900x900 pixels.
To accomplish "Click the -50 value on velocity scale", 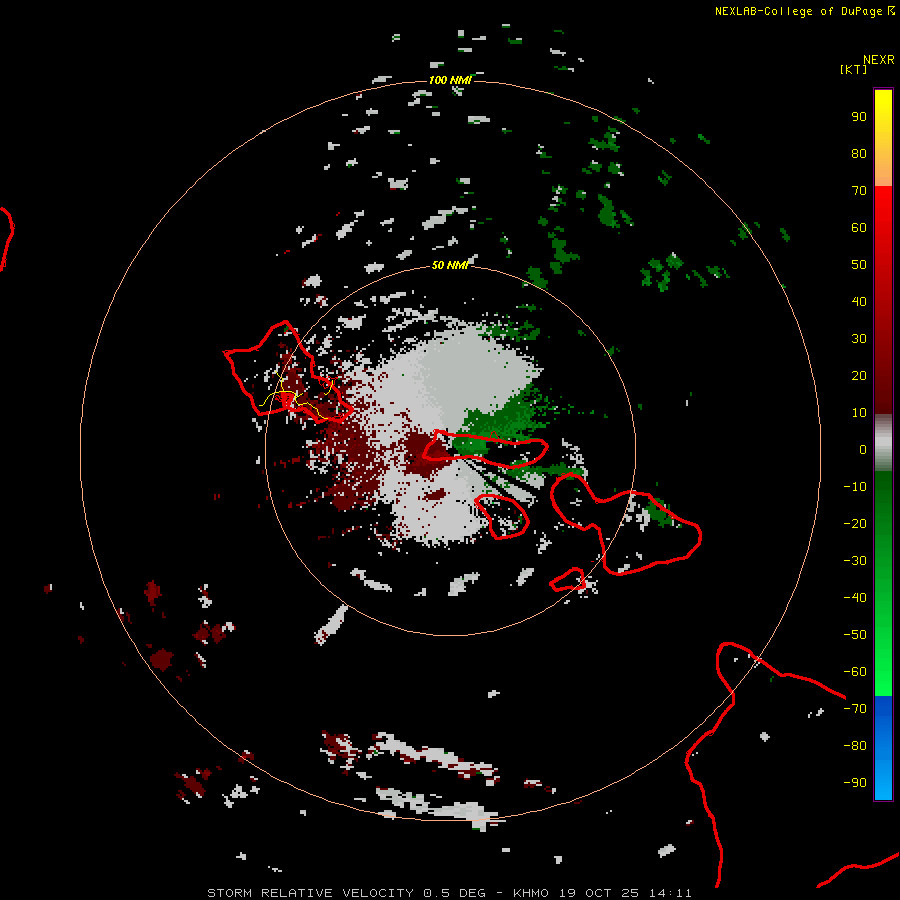I will [855, 635].
